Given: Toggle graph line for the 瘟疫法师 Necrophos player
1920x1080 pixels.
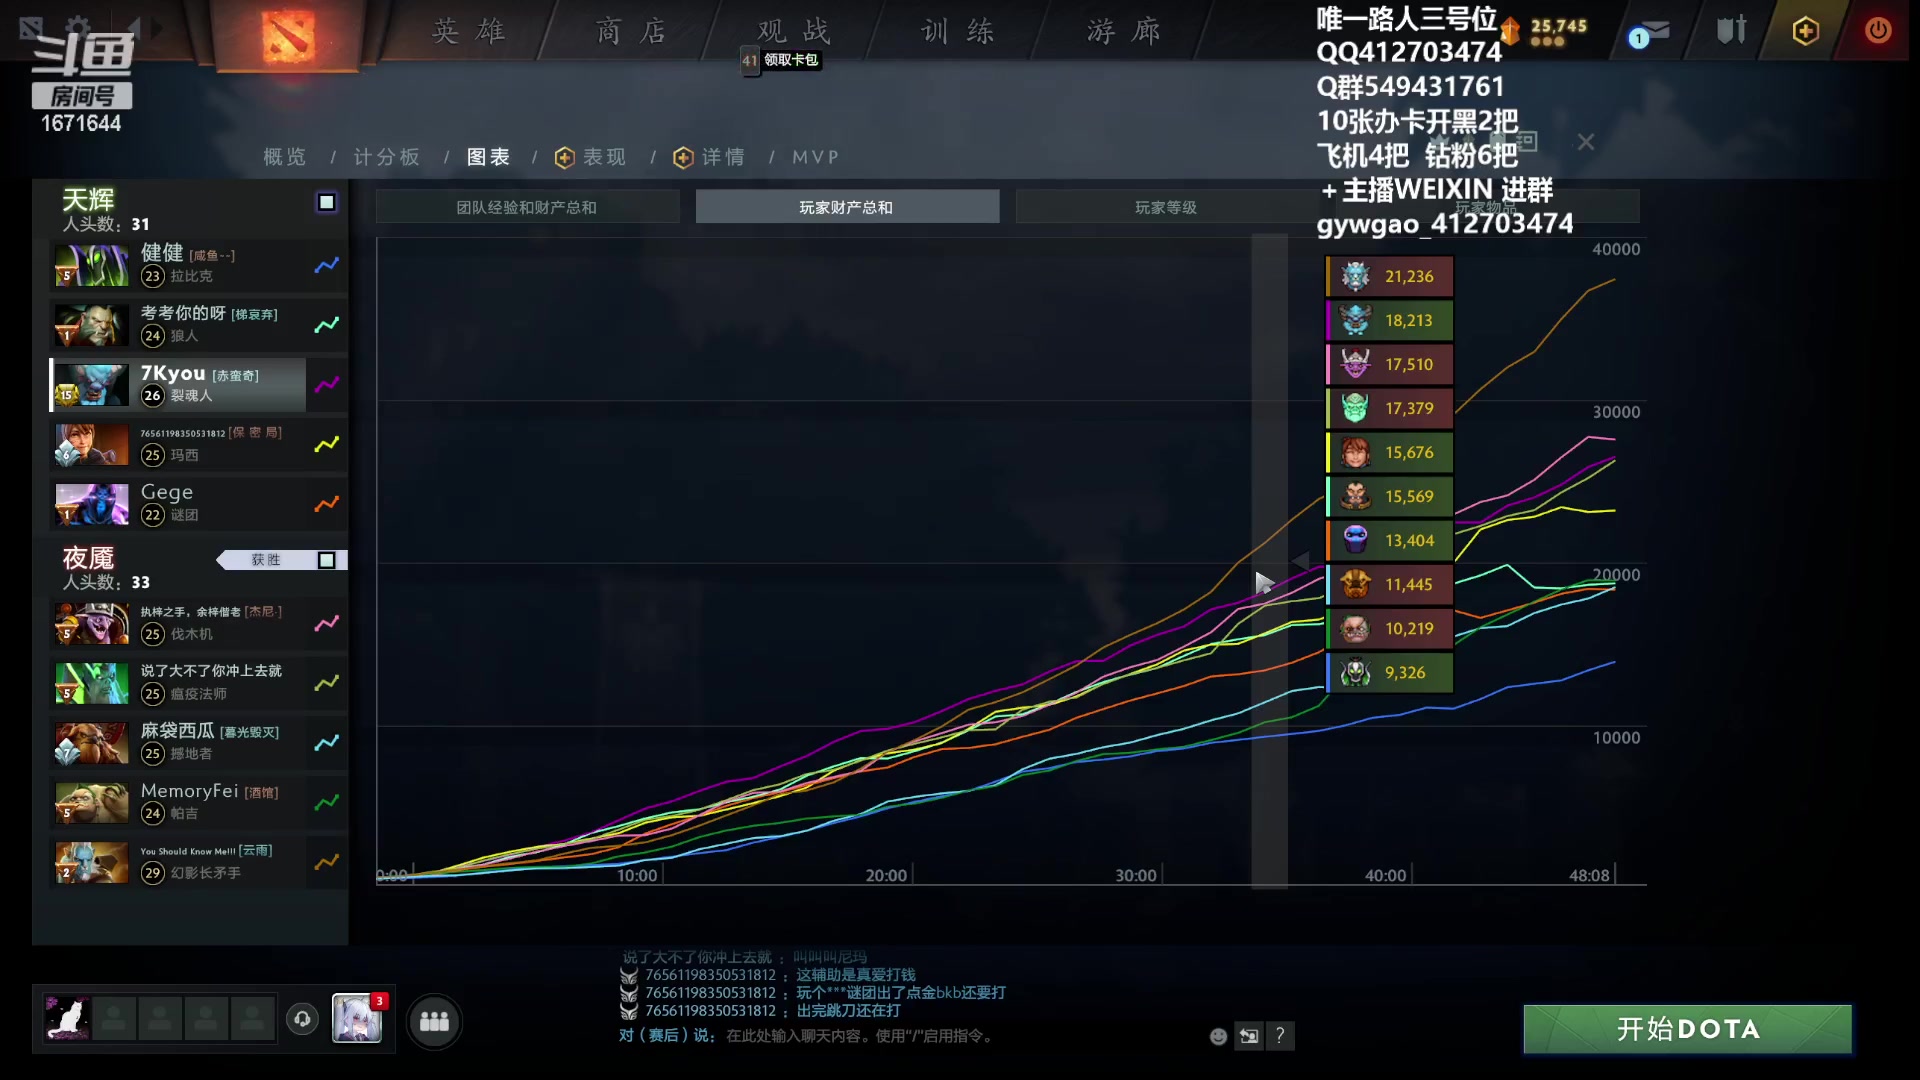Looking at the screenshot, I should [x=327, y=683].
